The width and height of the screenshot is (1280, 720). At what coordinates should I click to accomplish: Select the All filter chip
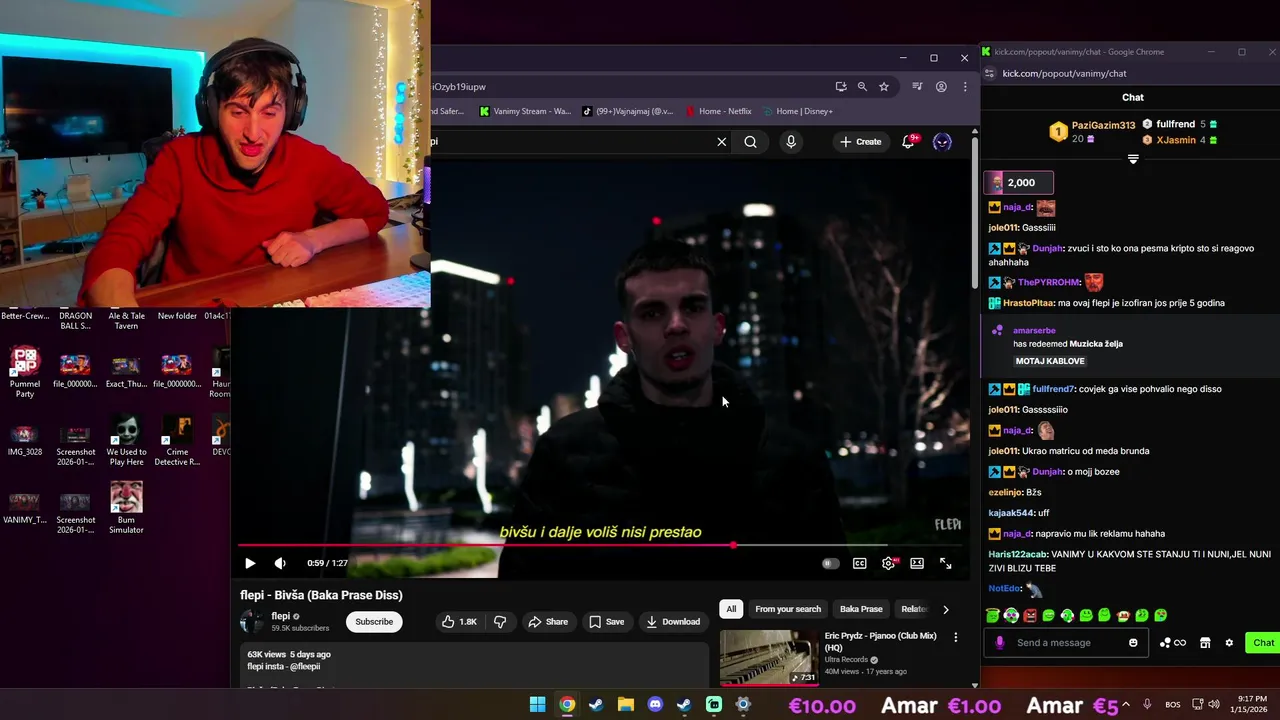731,609
